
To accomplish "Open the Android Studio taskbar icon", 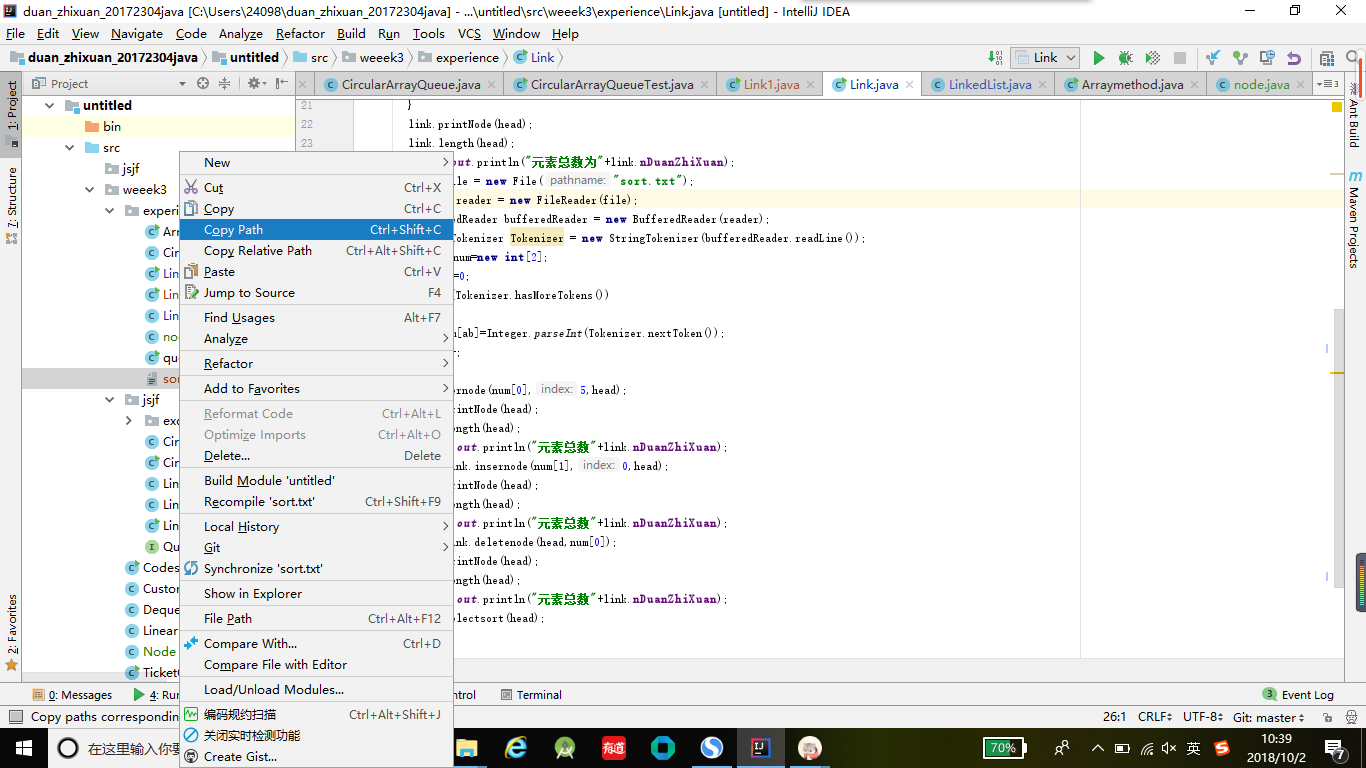I will point(565,748).
